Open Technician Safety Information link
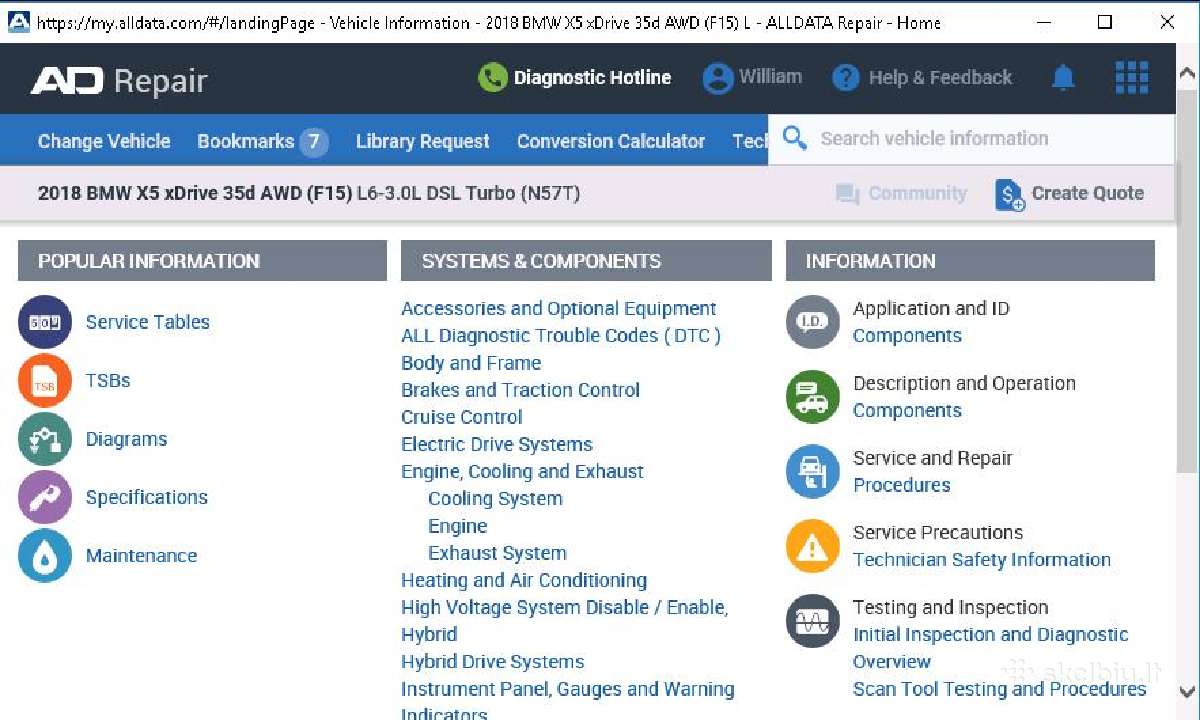The image size is (1200, 720). (x=982, y=559)
